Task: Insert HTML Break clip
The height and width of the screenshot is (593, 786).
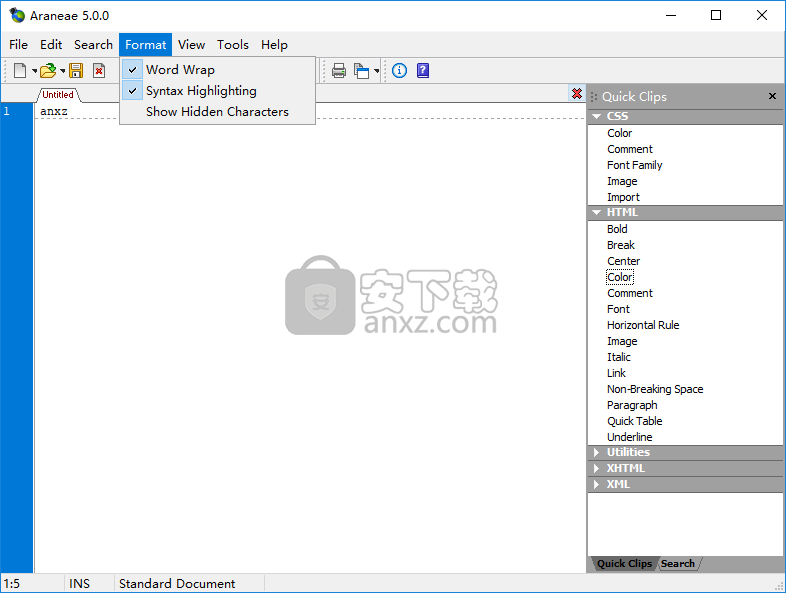Action: 621,245
